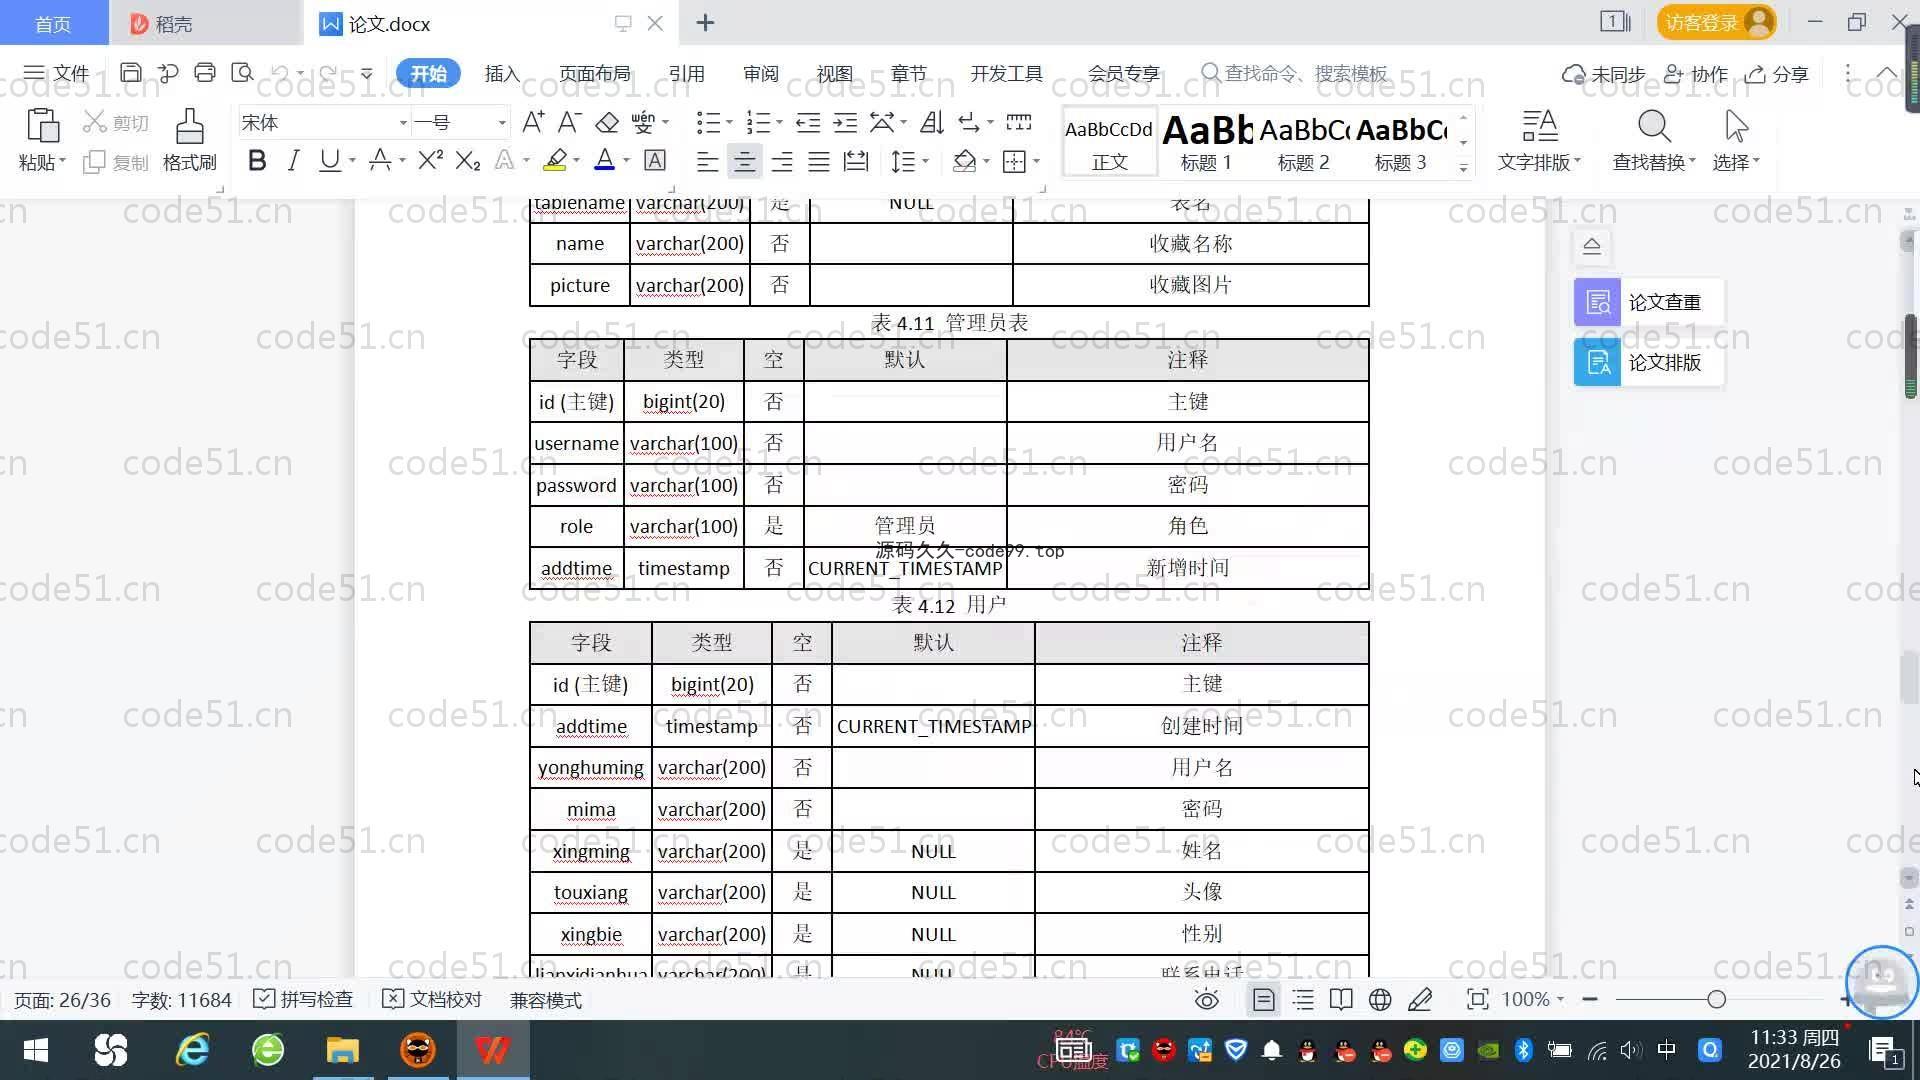Click the 协作 collaborate button

[1696, 74]
